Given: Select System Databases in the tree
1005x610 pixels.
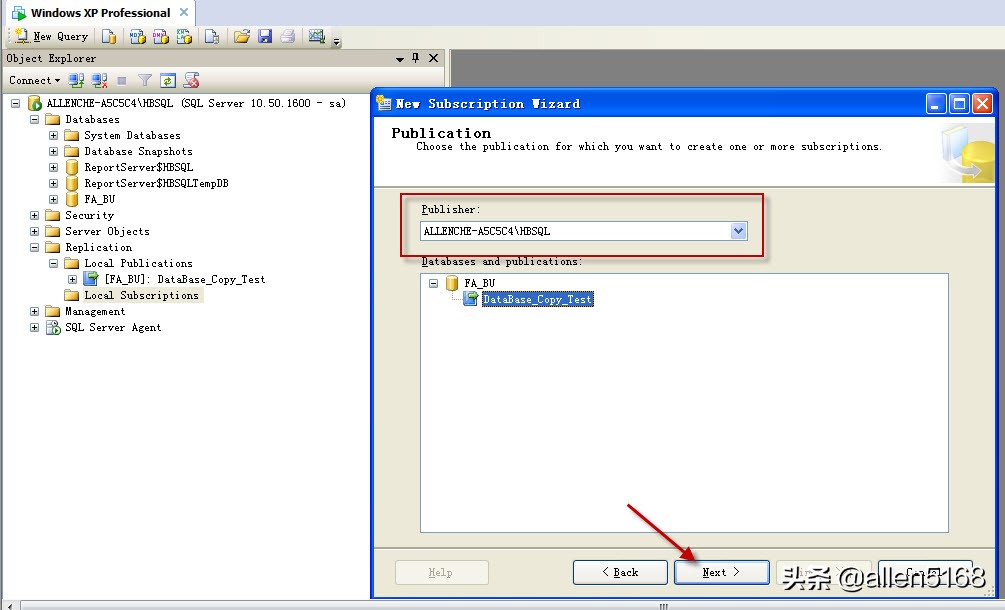Looking at the screenshot, I should point(132,135).
